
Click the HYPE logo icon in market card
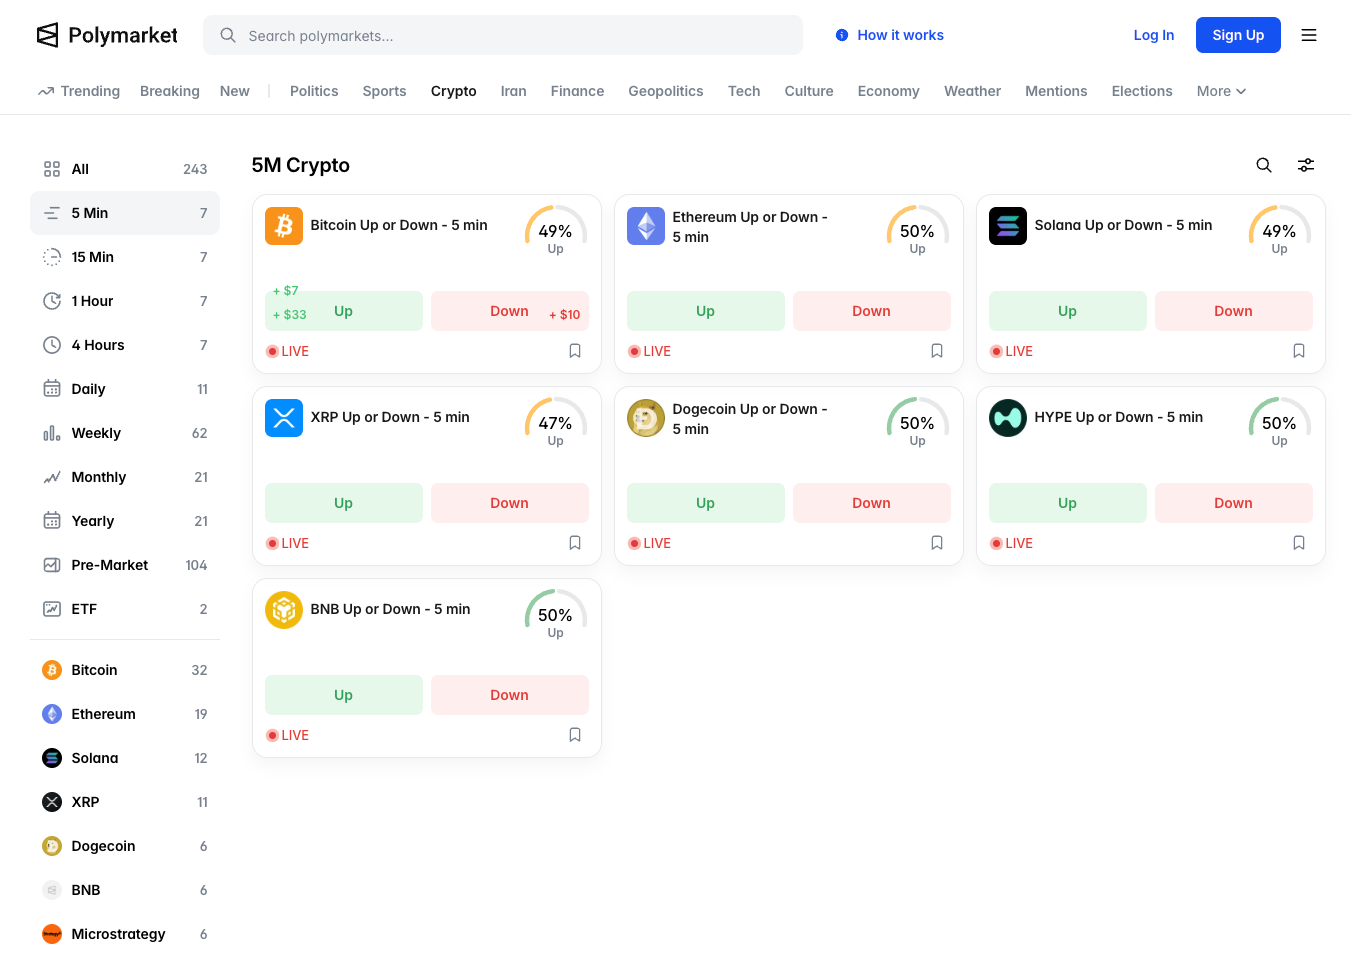point(1008,418)
